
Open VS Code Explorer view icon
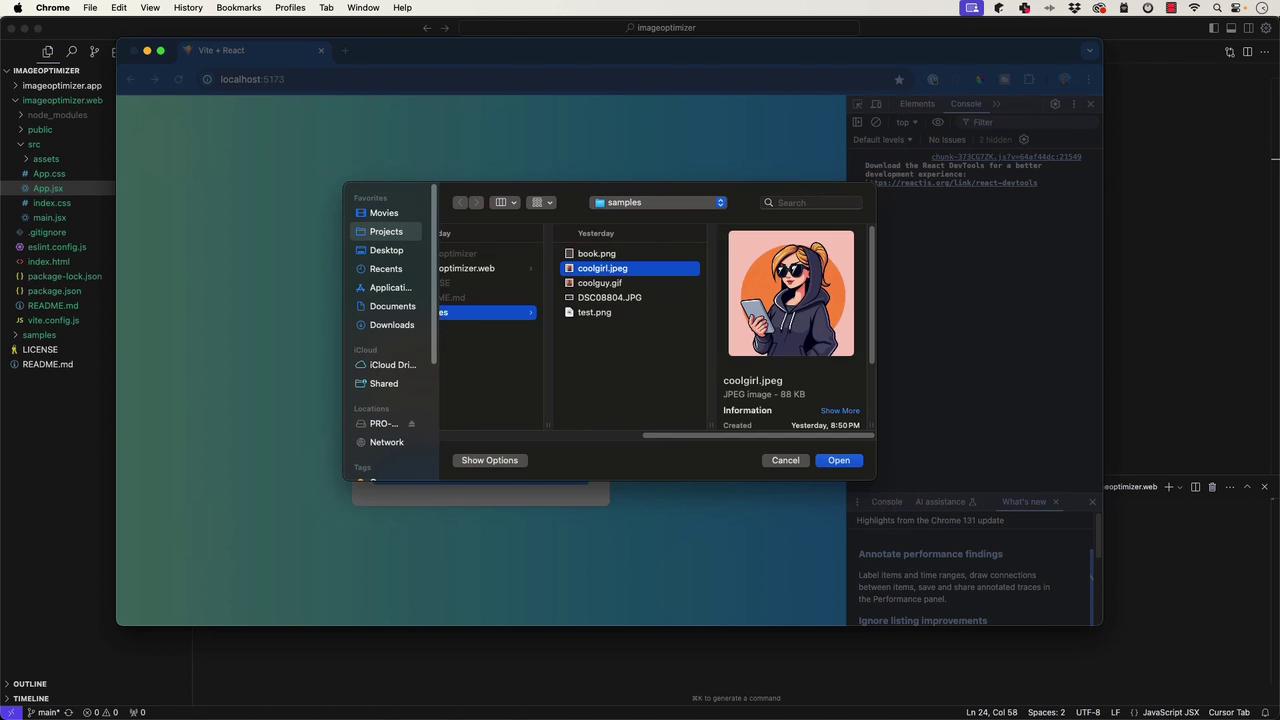point(47,52)
